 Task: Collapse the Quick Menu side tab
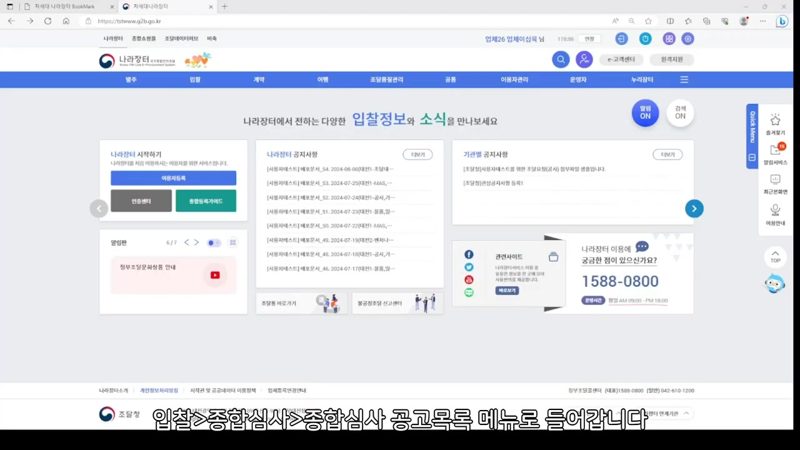pos(752,158)
